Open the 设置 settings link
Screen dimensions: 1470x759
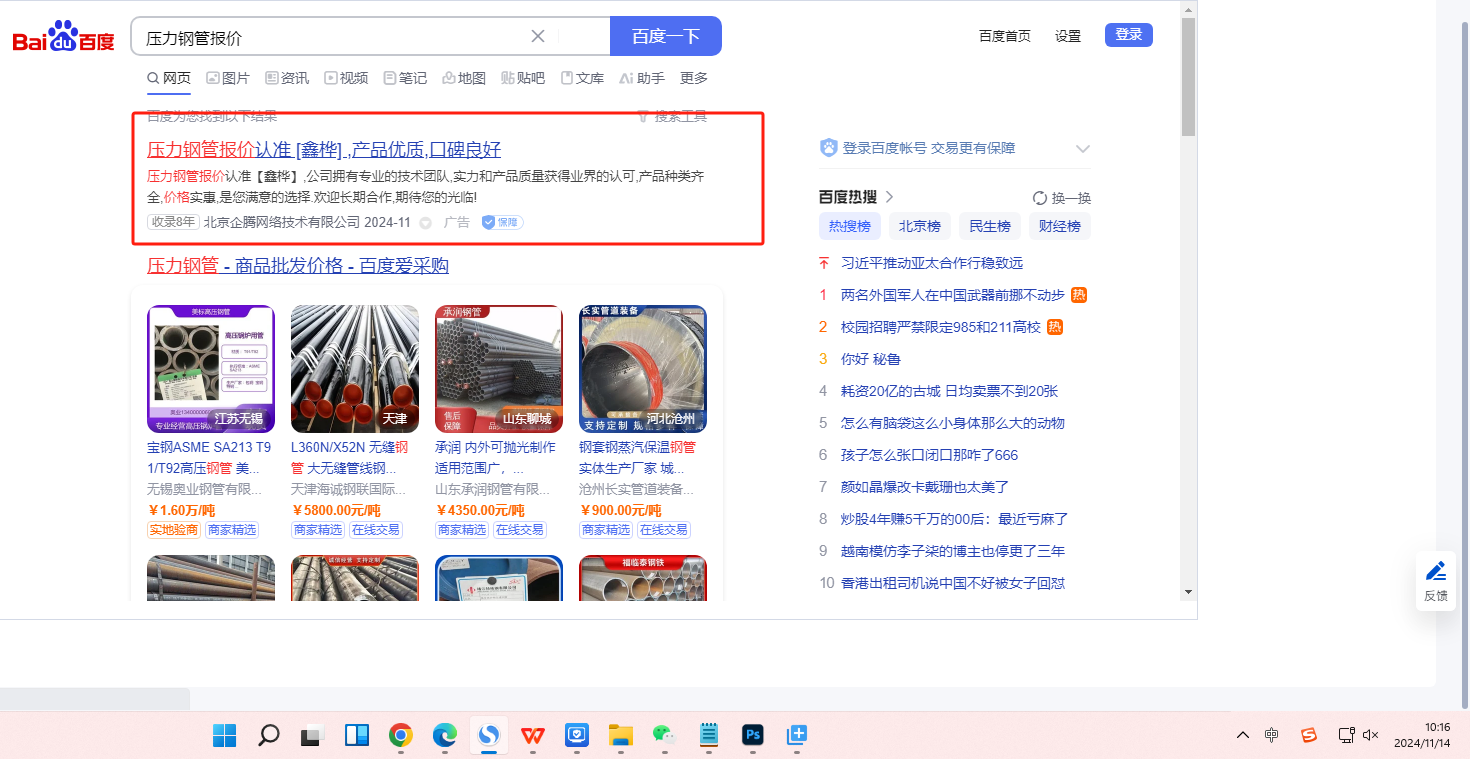(1068, 36)
